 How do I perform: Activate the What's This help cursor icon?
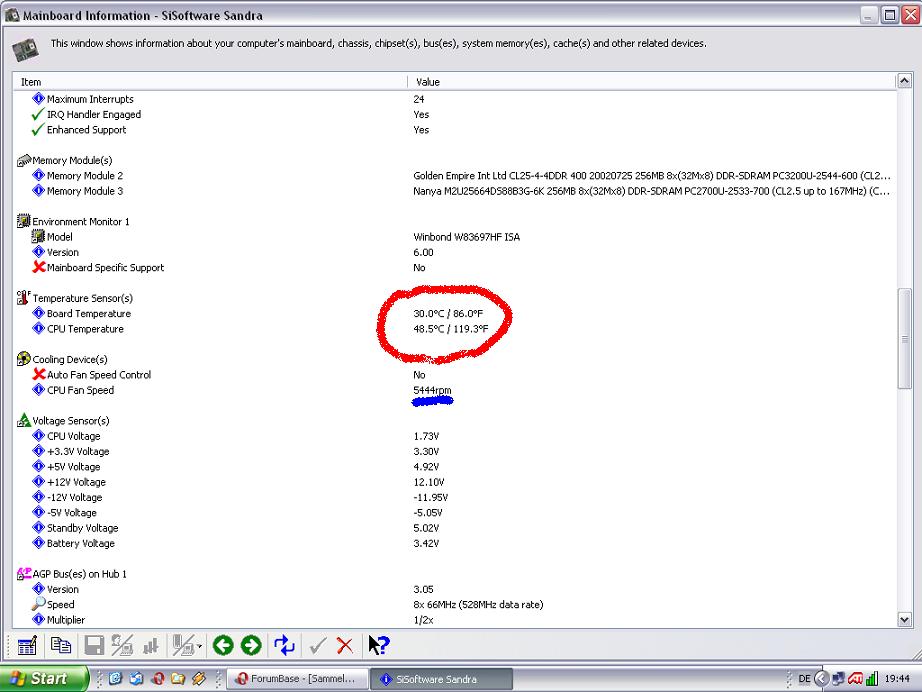coord(379,646)
